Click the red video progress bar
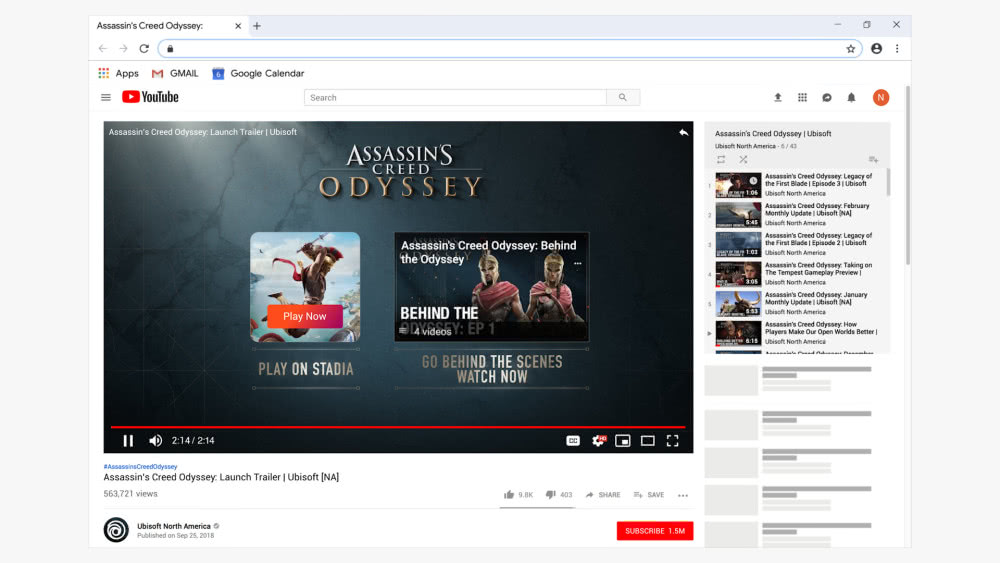 [x=398, y=427]
